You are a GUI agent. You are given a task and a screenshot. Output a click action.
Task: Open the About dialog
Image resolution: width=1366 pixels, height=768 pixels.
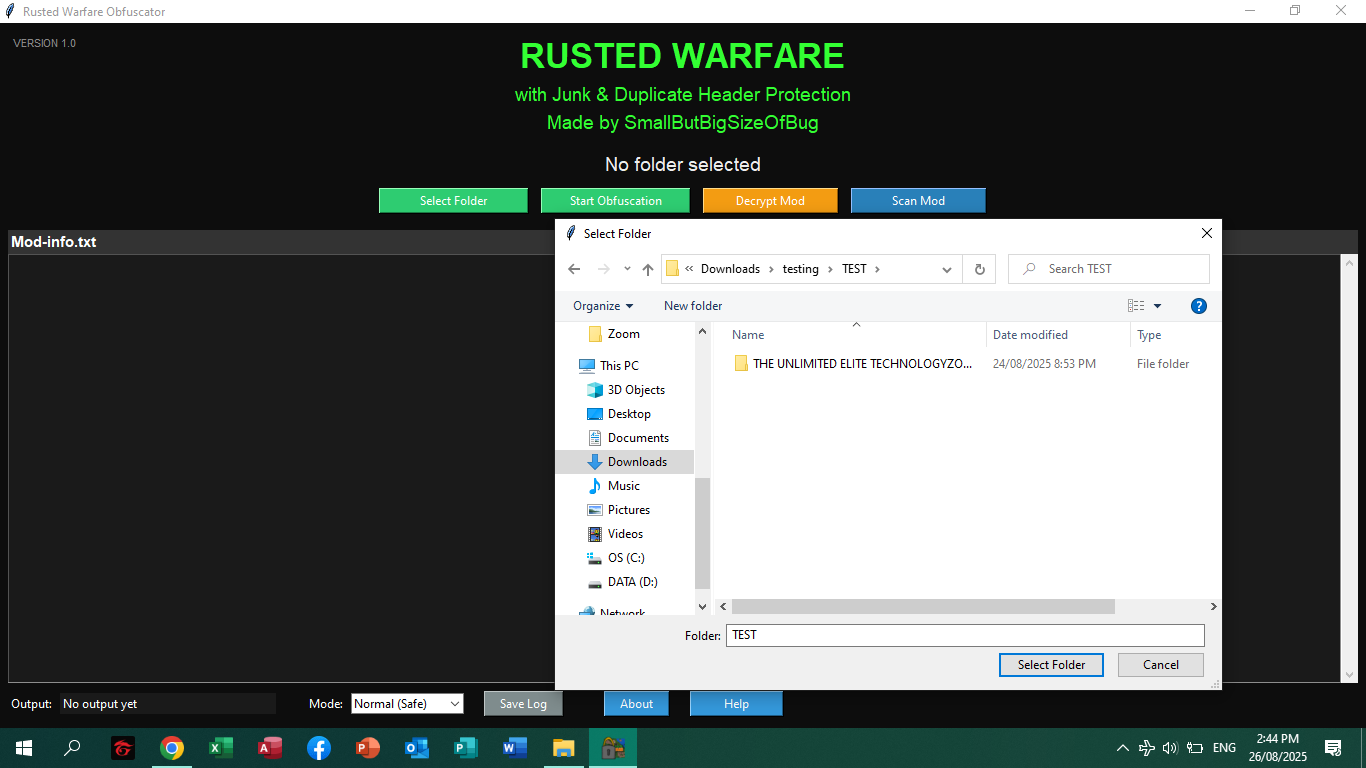[x=636, y=704]
